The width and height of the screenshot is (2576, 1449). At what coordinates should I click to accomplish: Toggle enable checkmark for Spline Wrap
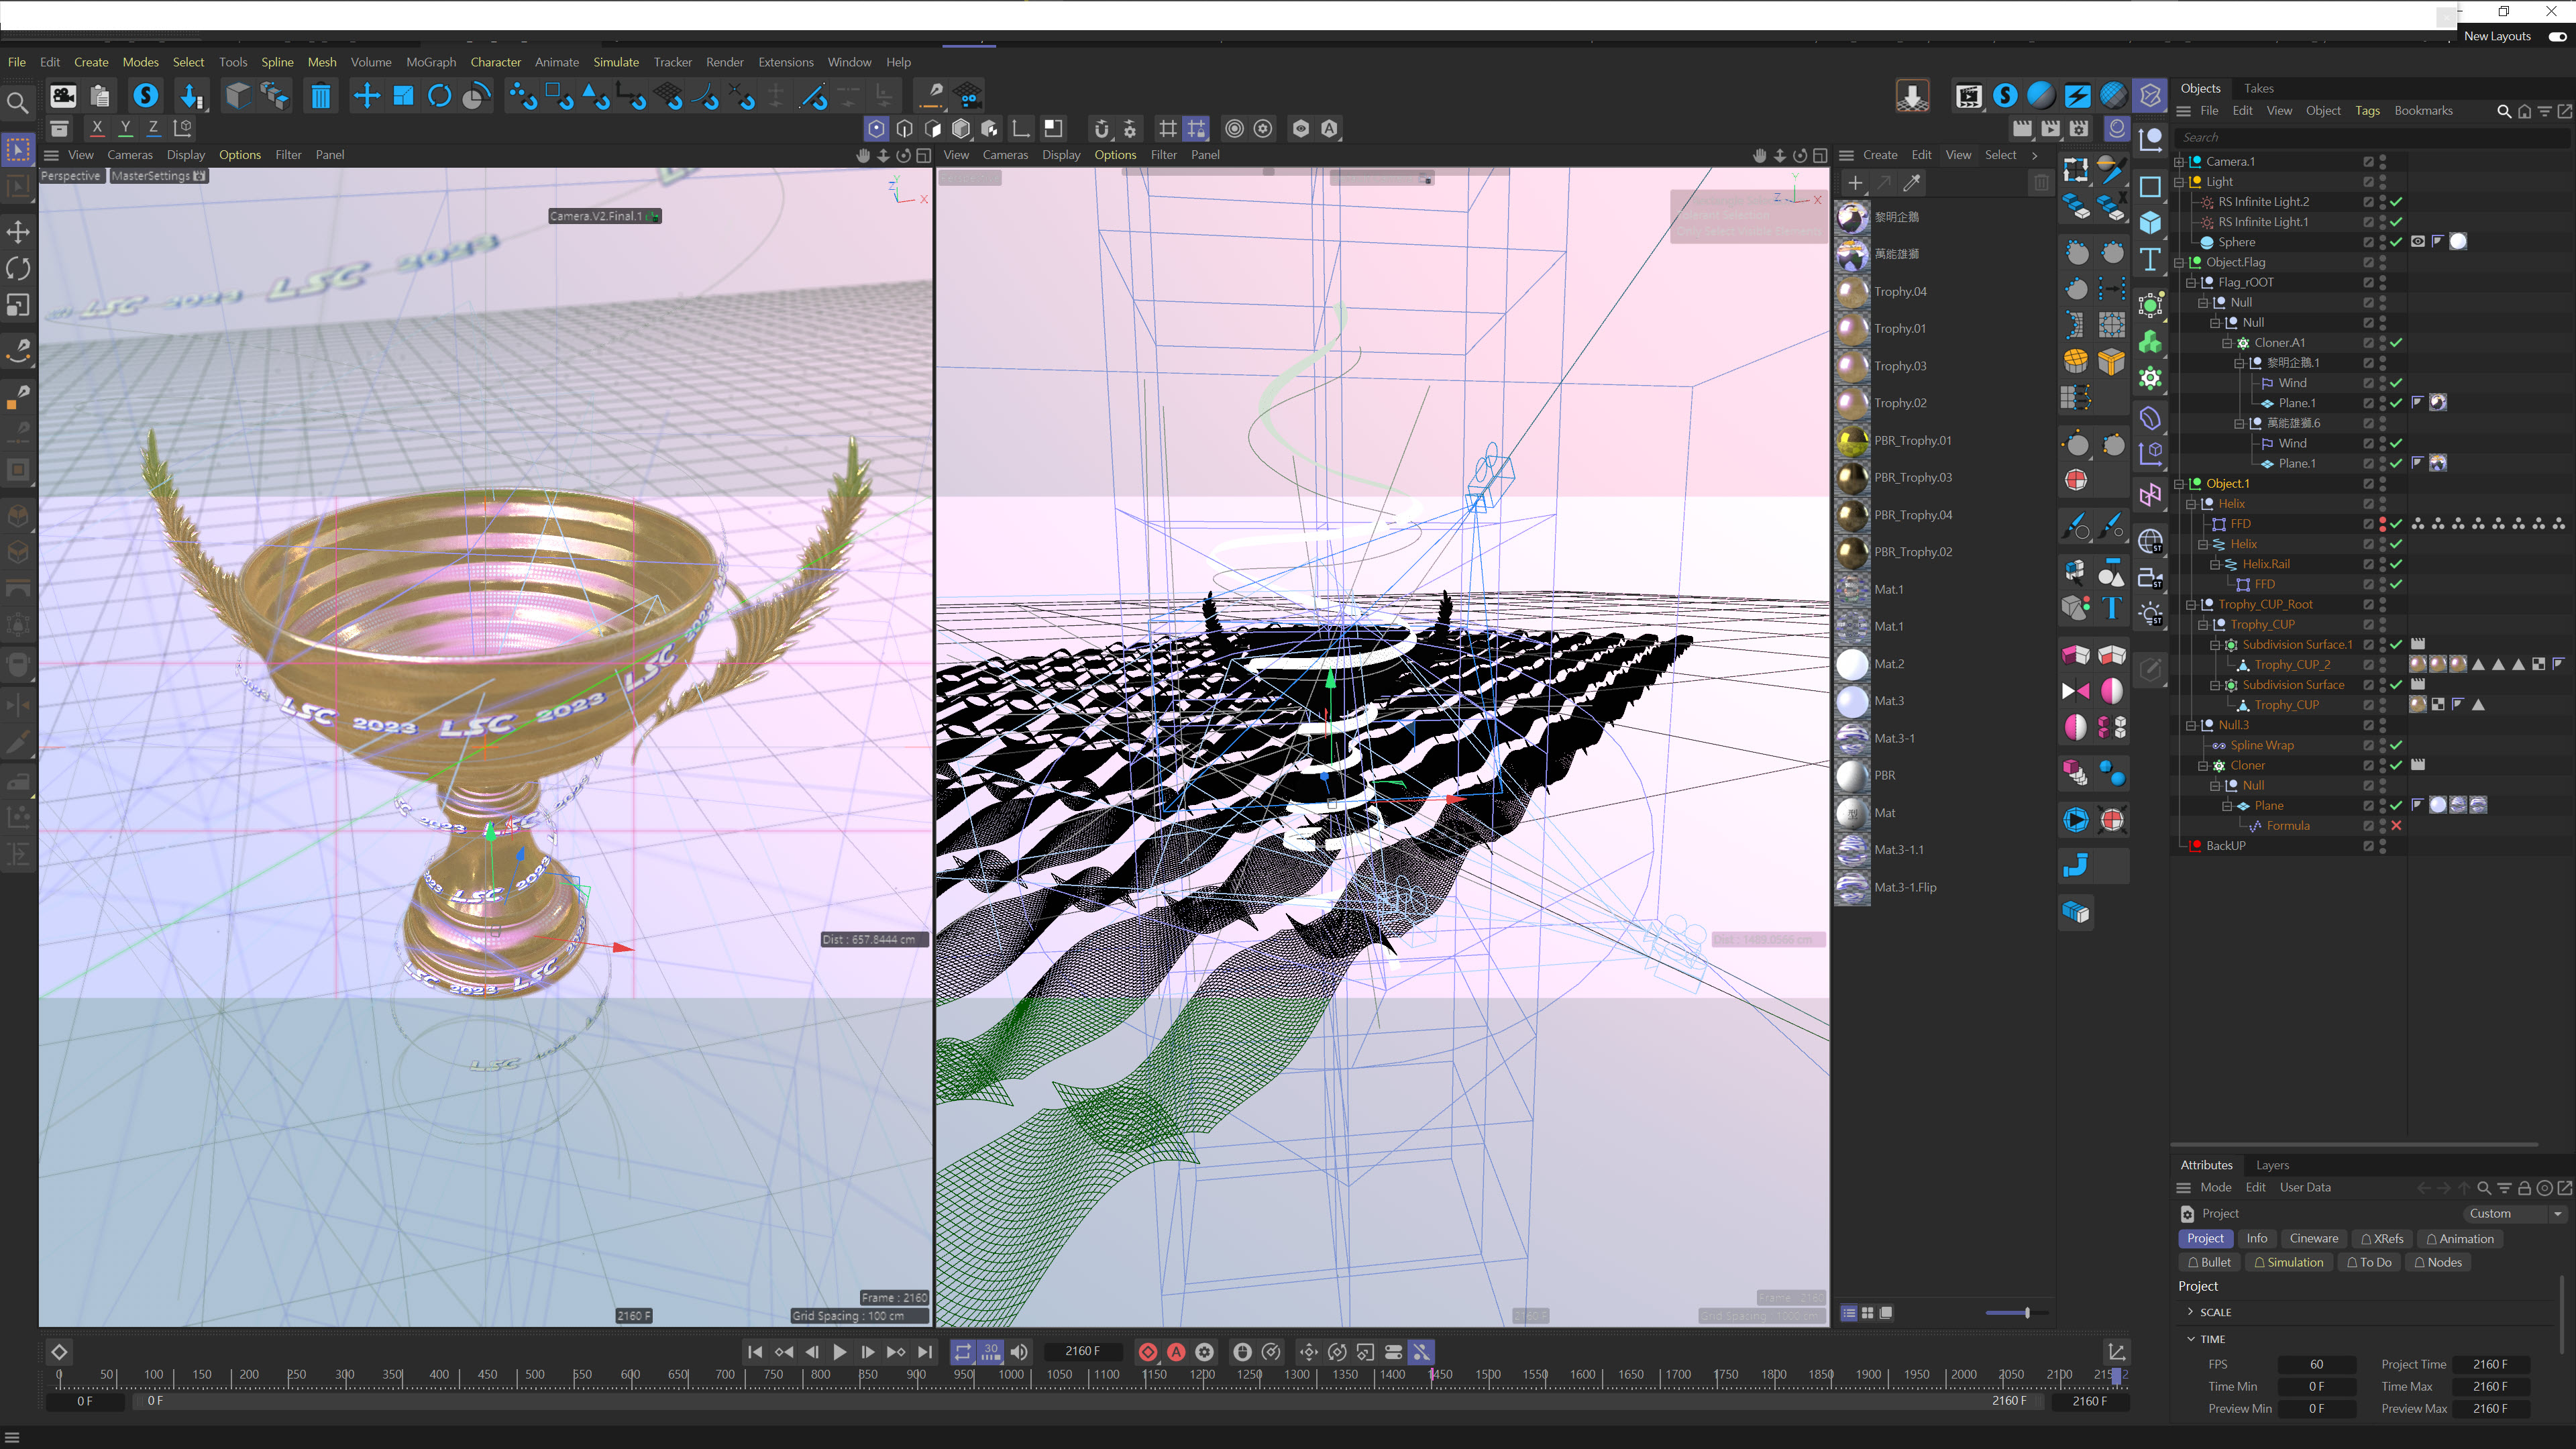click(x=2396, y=745)
